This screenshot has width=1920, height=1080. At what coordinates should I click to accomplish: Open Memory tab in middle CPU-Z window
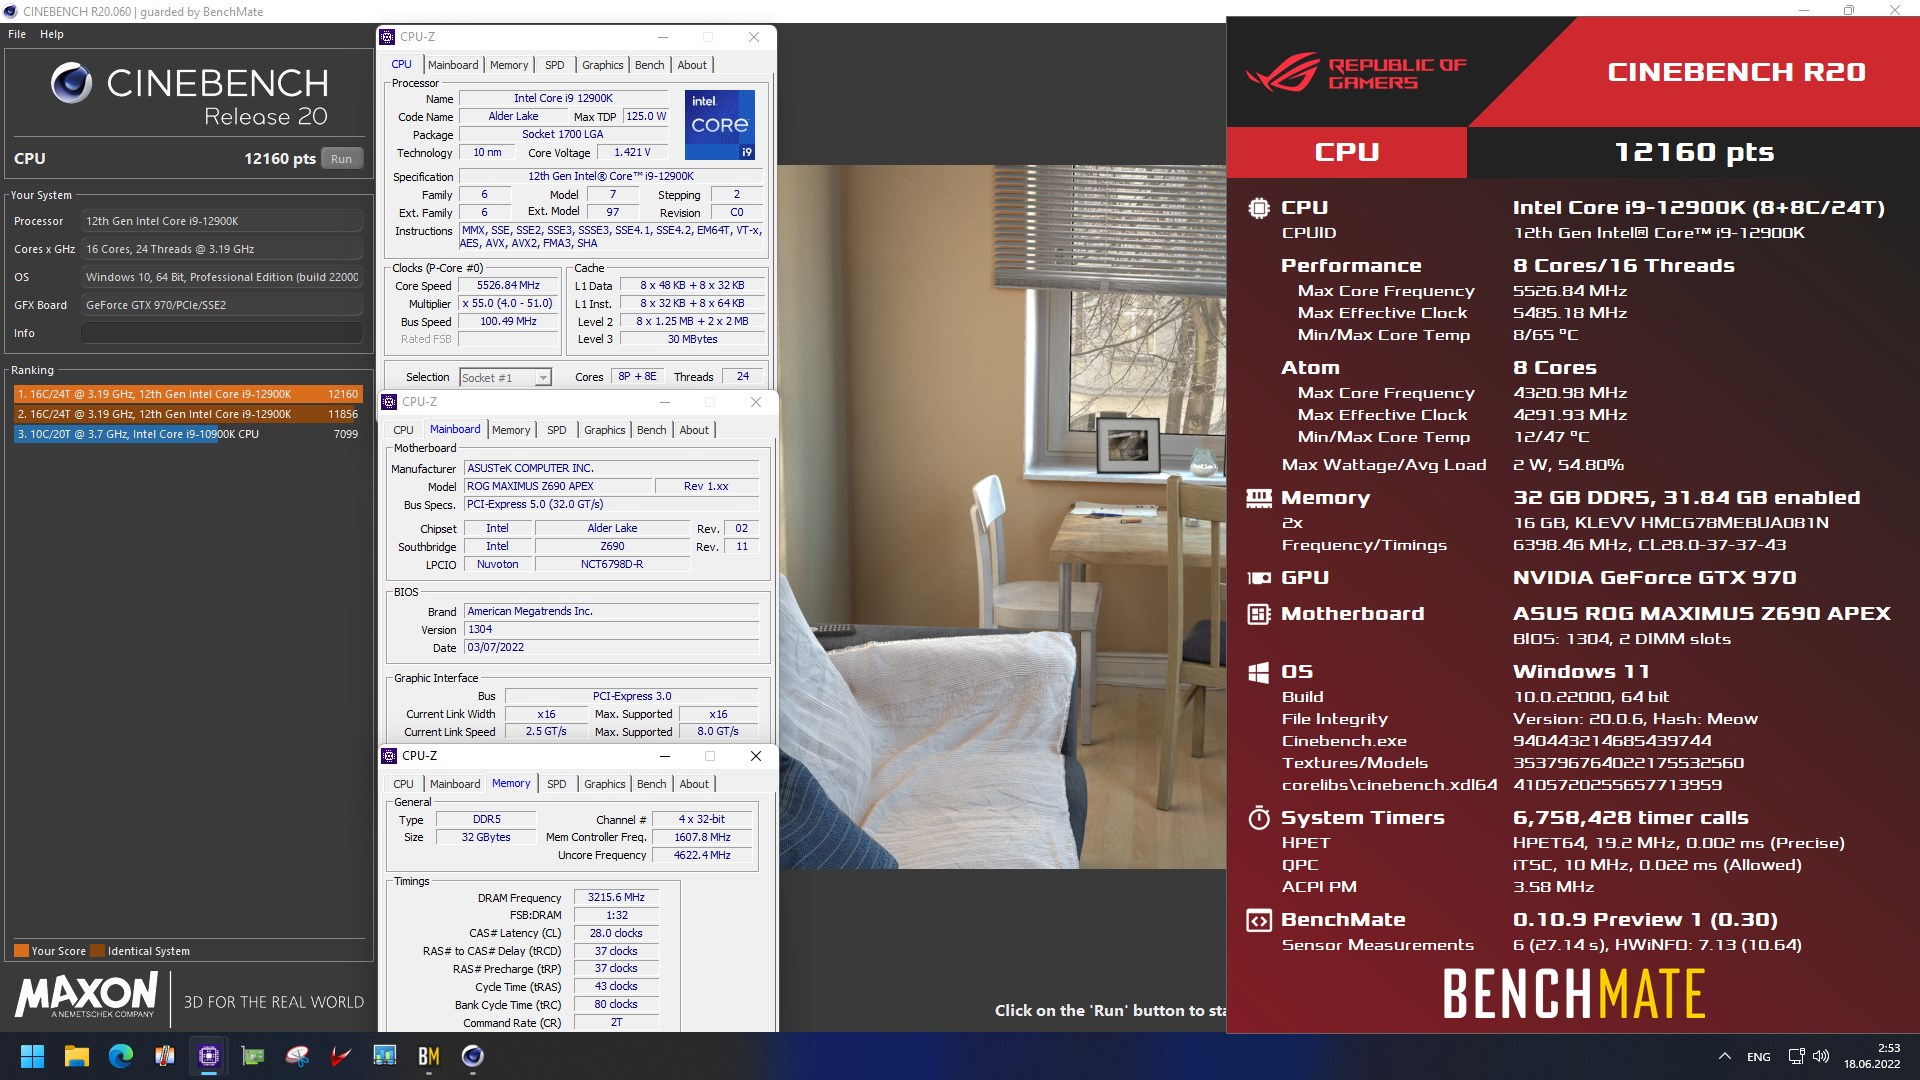[511, 430]
